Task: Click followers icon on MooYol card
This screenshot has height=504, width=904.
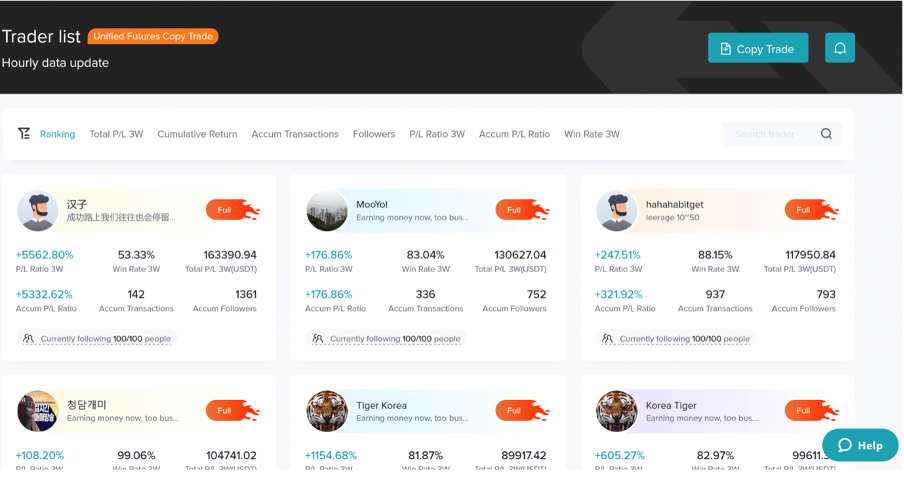Action: [x=318, y=338]
